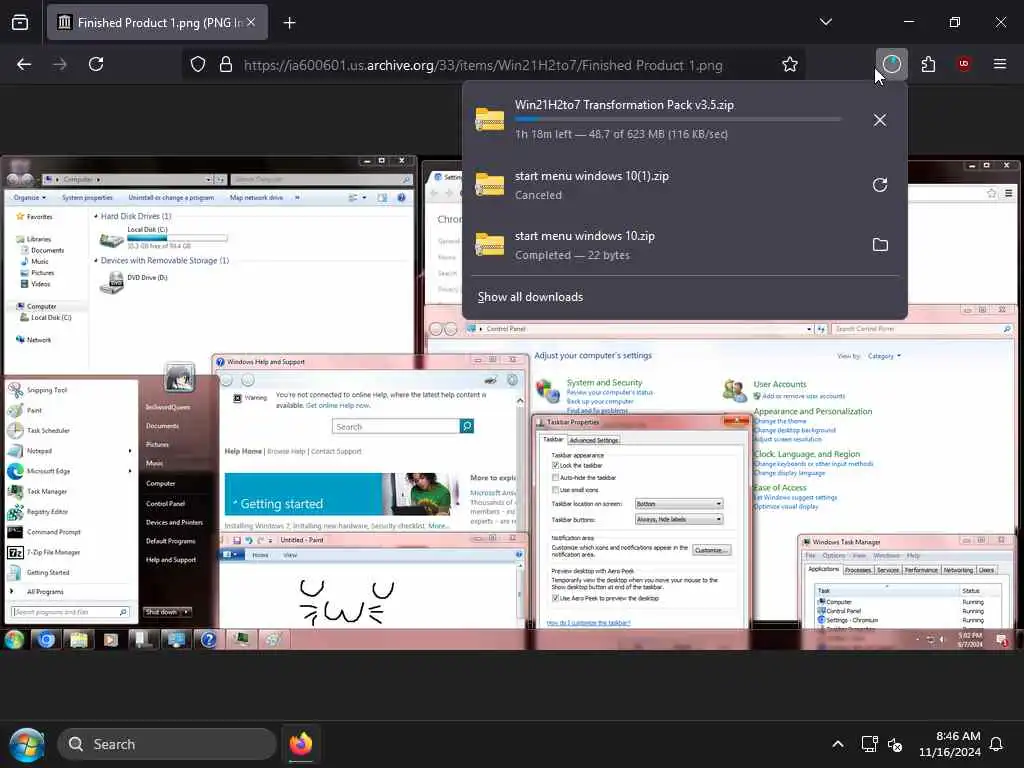Open the View by Category dropdown

pyautogui.click(x=884, y=356)
